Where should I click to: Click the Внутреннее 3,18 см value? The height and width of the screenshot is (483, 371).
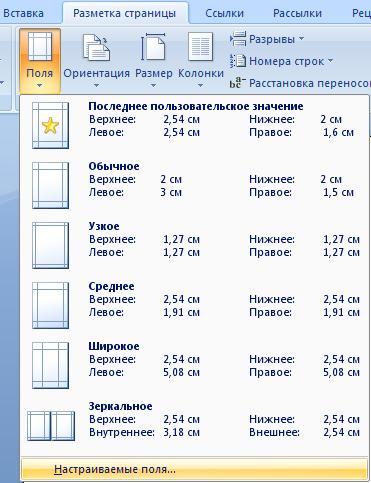181,432
